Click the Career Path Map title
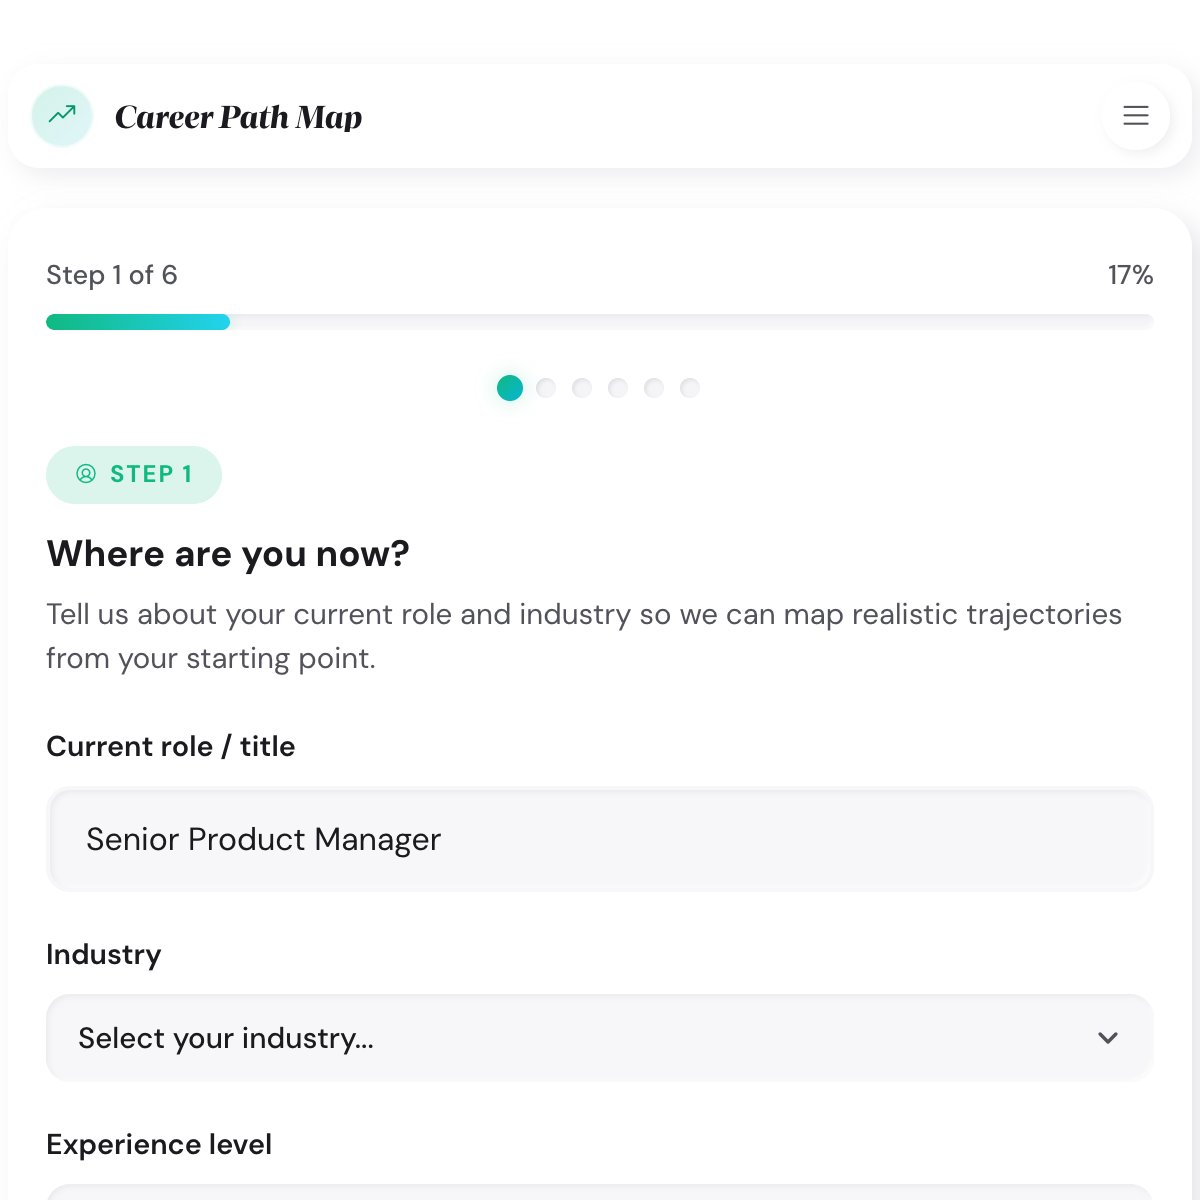 coord(239,116)
